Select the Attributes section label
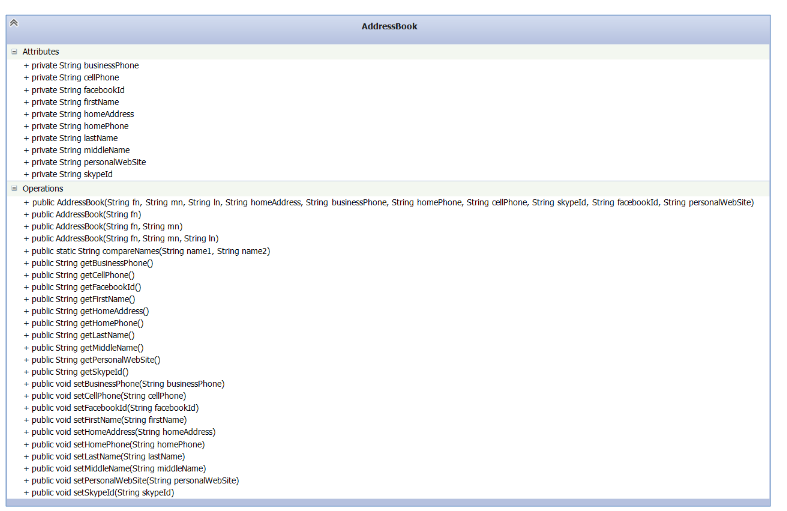787x511 pixels. click(41, 52)
